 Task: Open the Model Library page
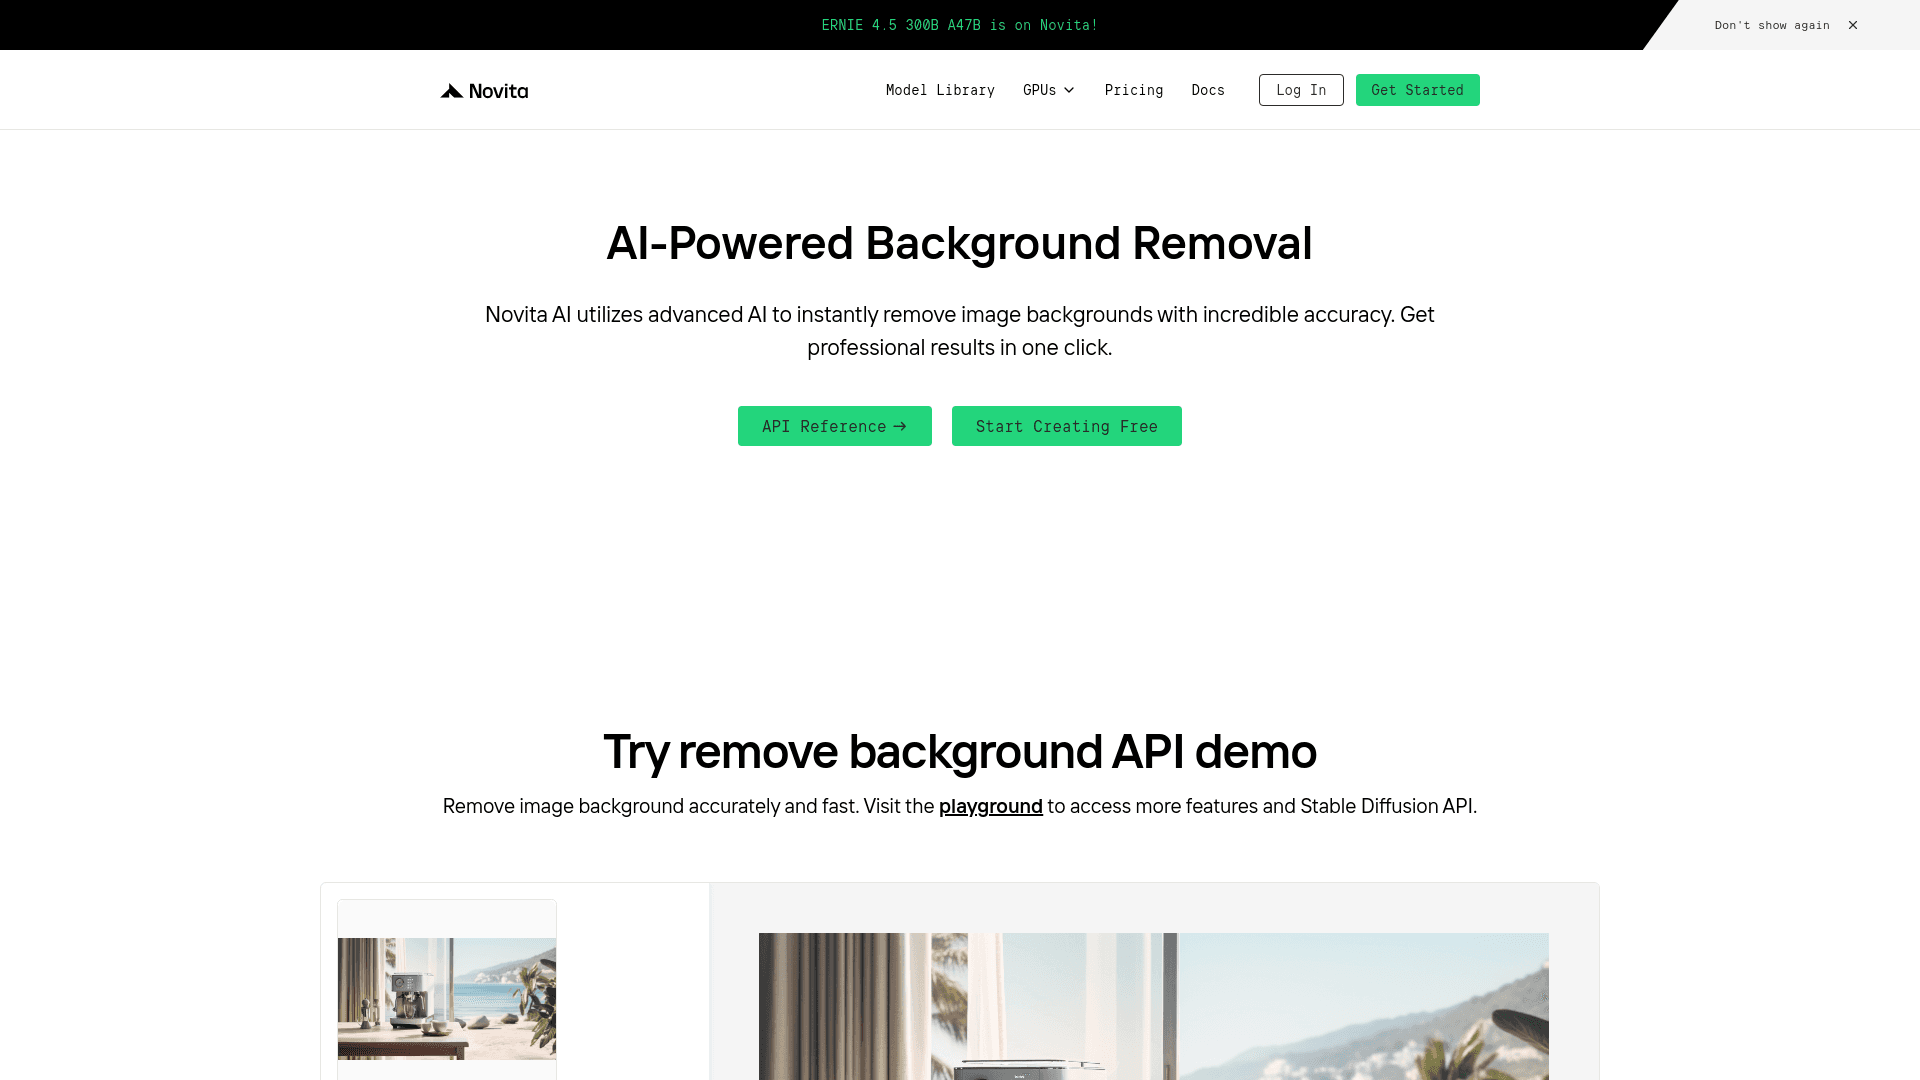940,90
